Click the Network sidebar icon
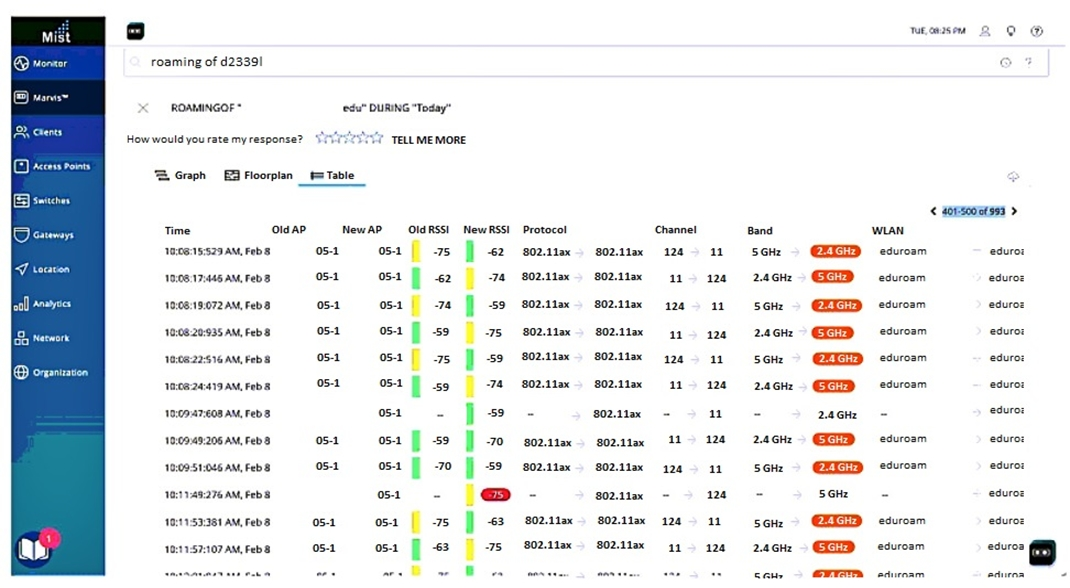 22,338
